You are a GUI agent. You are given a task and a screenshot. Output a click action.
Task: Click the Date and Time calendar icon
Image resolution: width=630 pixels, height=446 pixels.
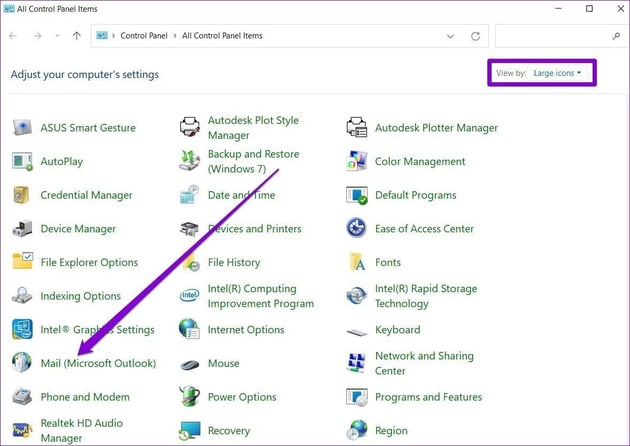(x=190, y=195)
